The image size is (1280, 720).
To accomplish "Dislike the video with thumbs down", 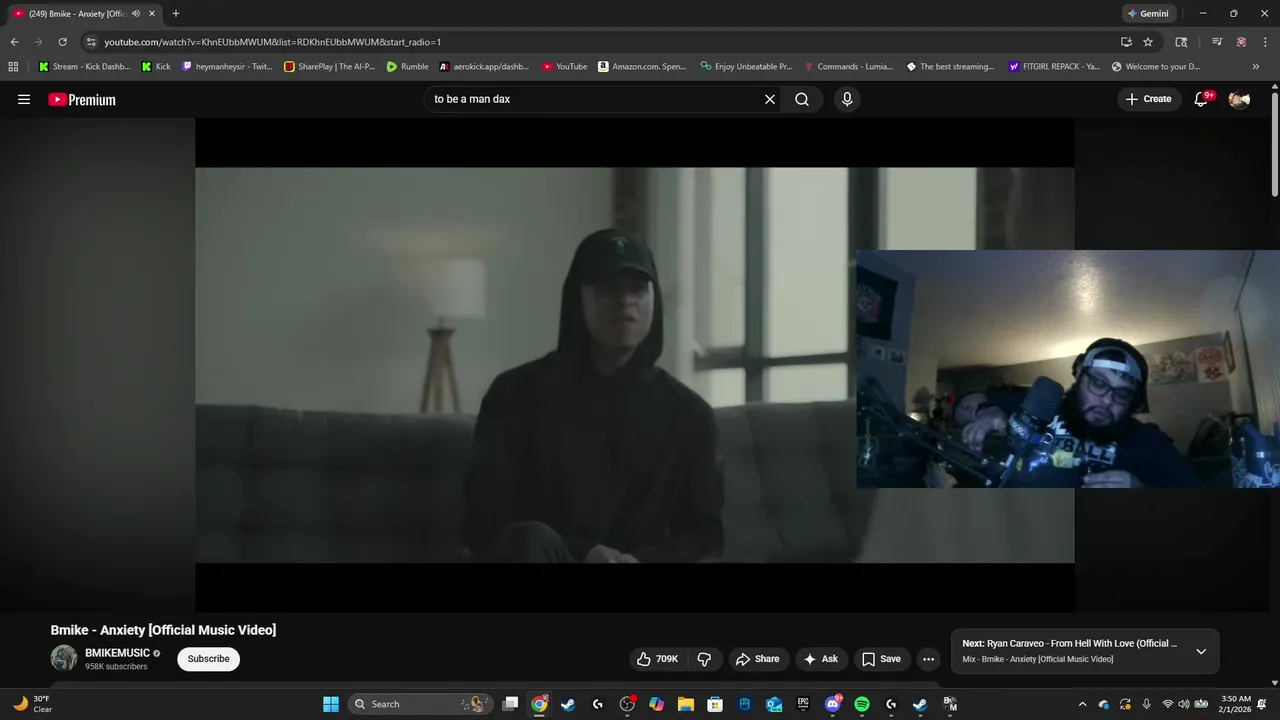I will 704,659.
